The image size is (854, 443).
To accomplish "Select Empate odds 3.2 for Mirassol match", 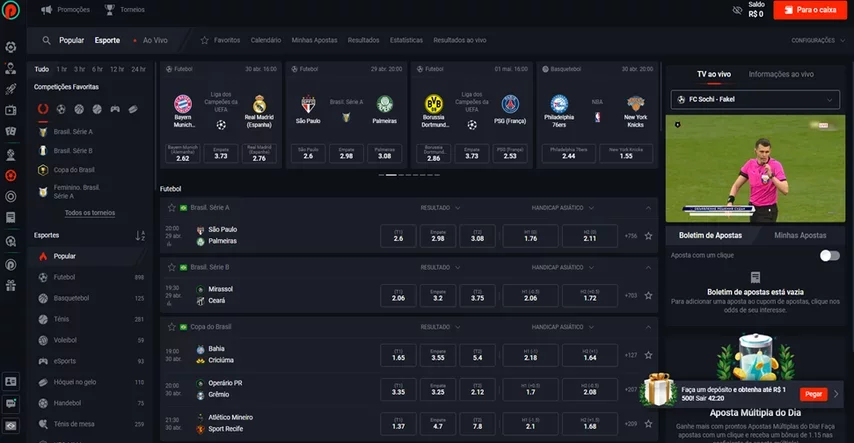I will [x=438, y=295].
